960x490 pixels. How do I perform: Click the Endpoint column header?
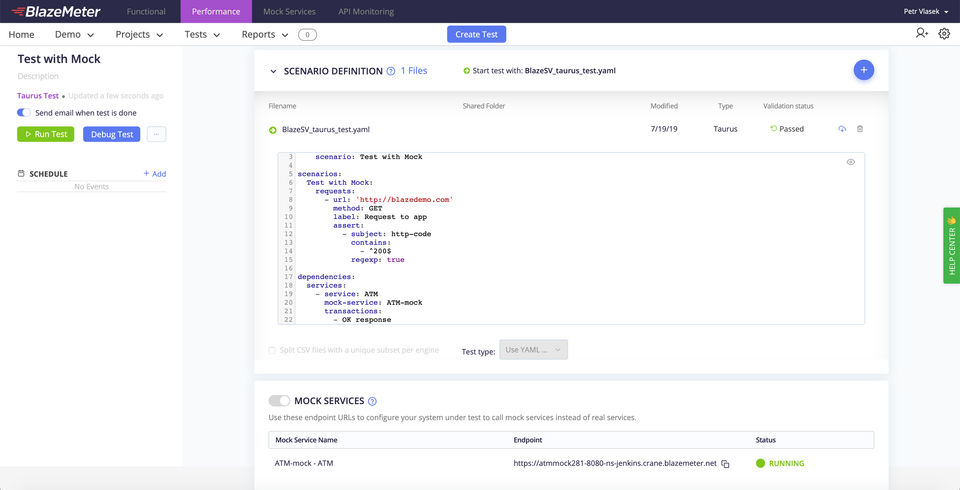pyautogui.click(x=528, y=440)
